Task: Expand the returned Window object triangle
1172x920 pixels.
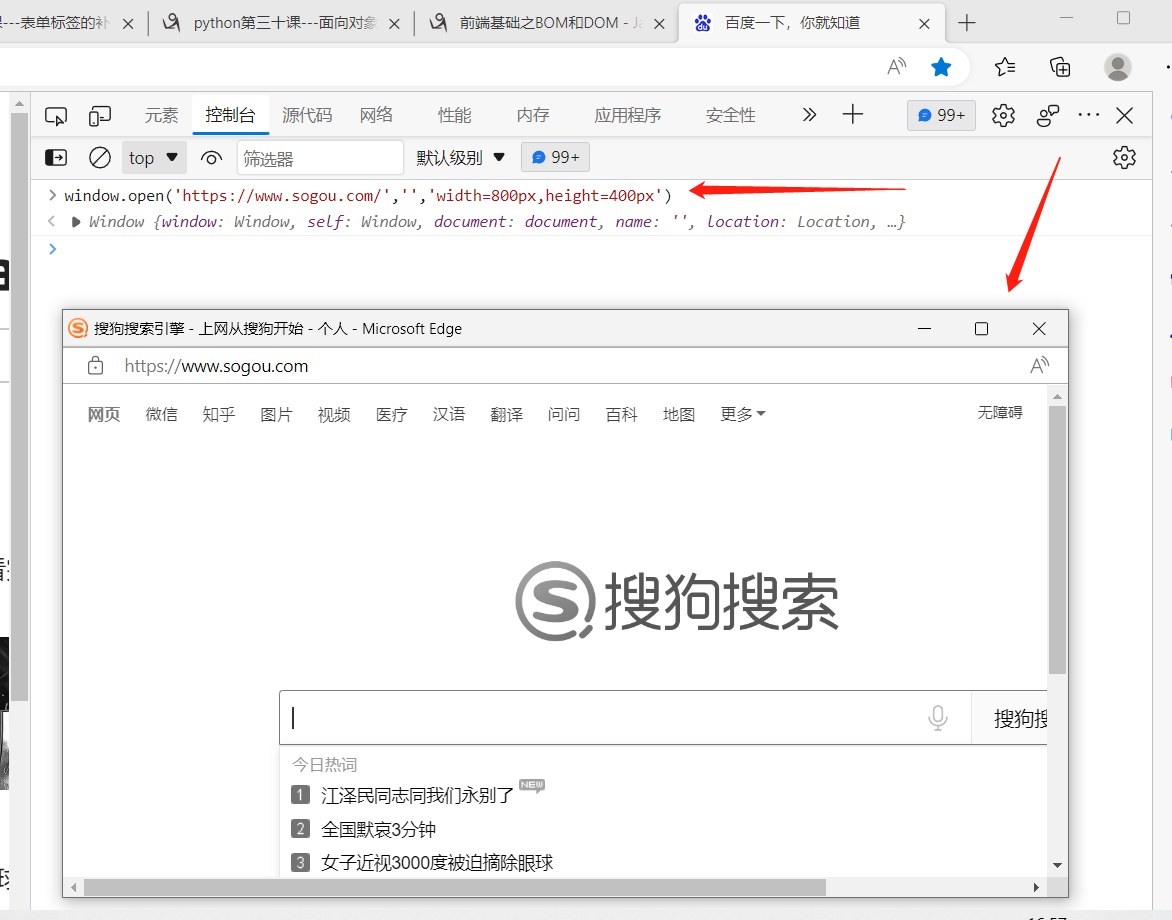Action: [75, 222]
